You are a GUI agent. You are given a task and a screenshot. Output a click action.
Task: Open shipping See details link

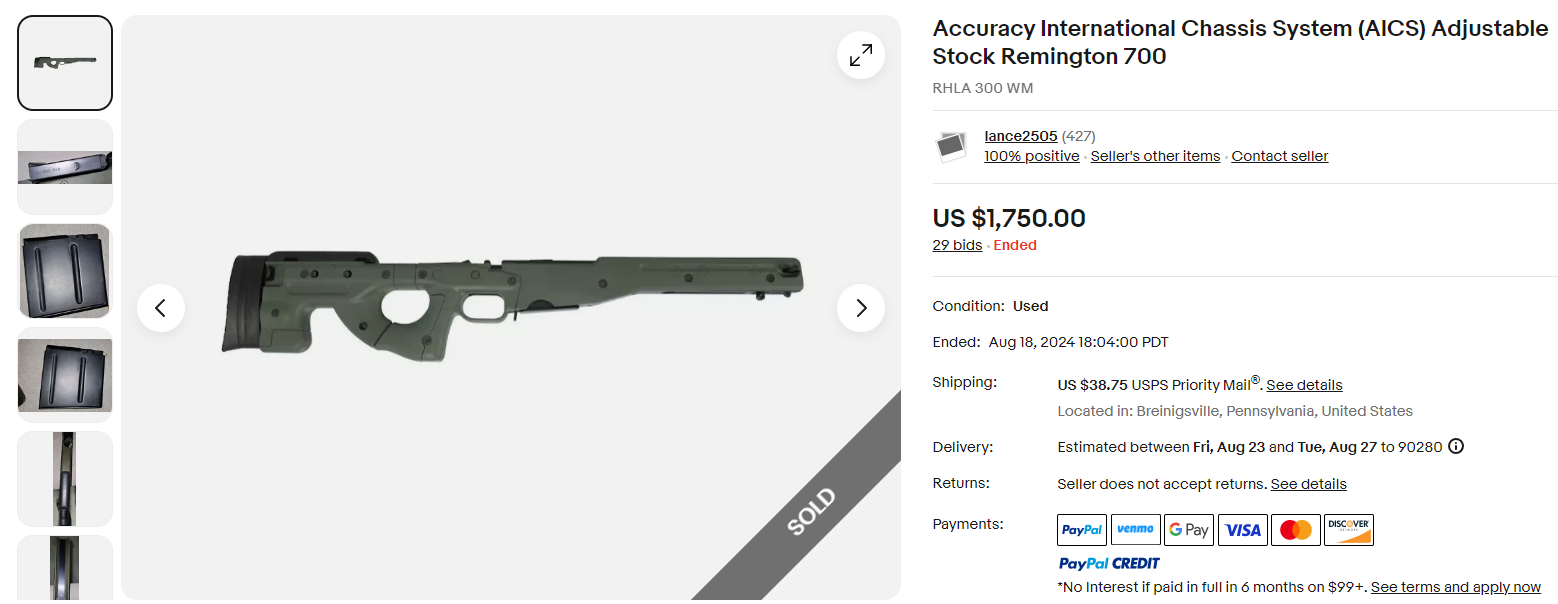1304,385
